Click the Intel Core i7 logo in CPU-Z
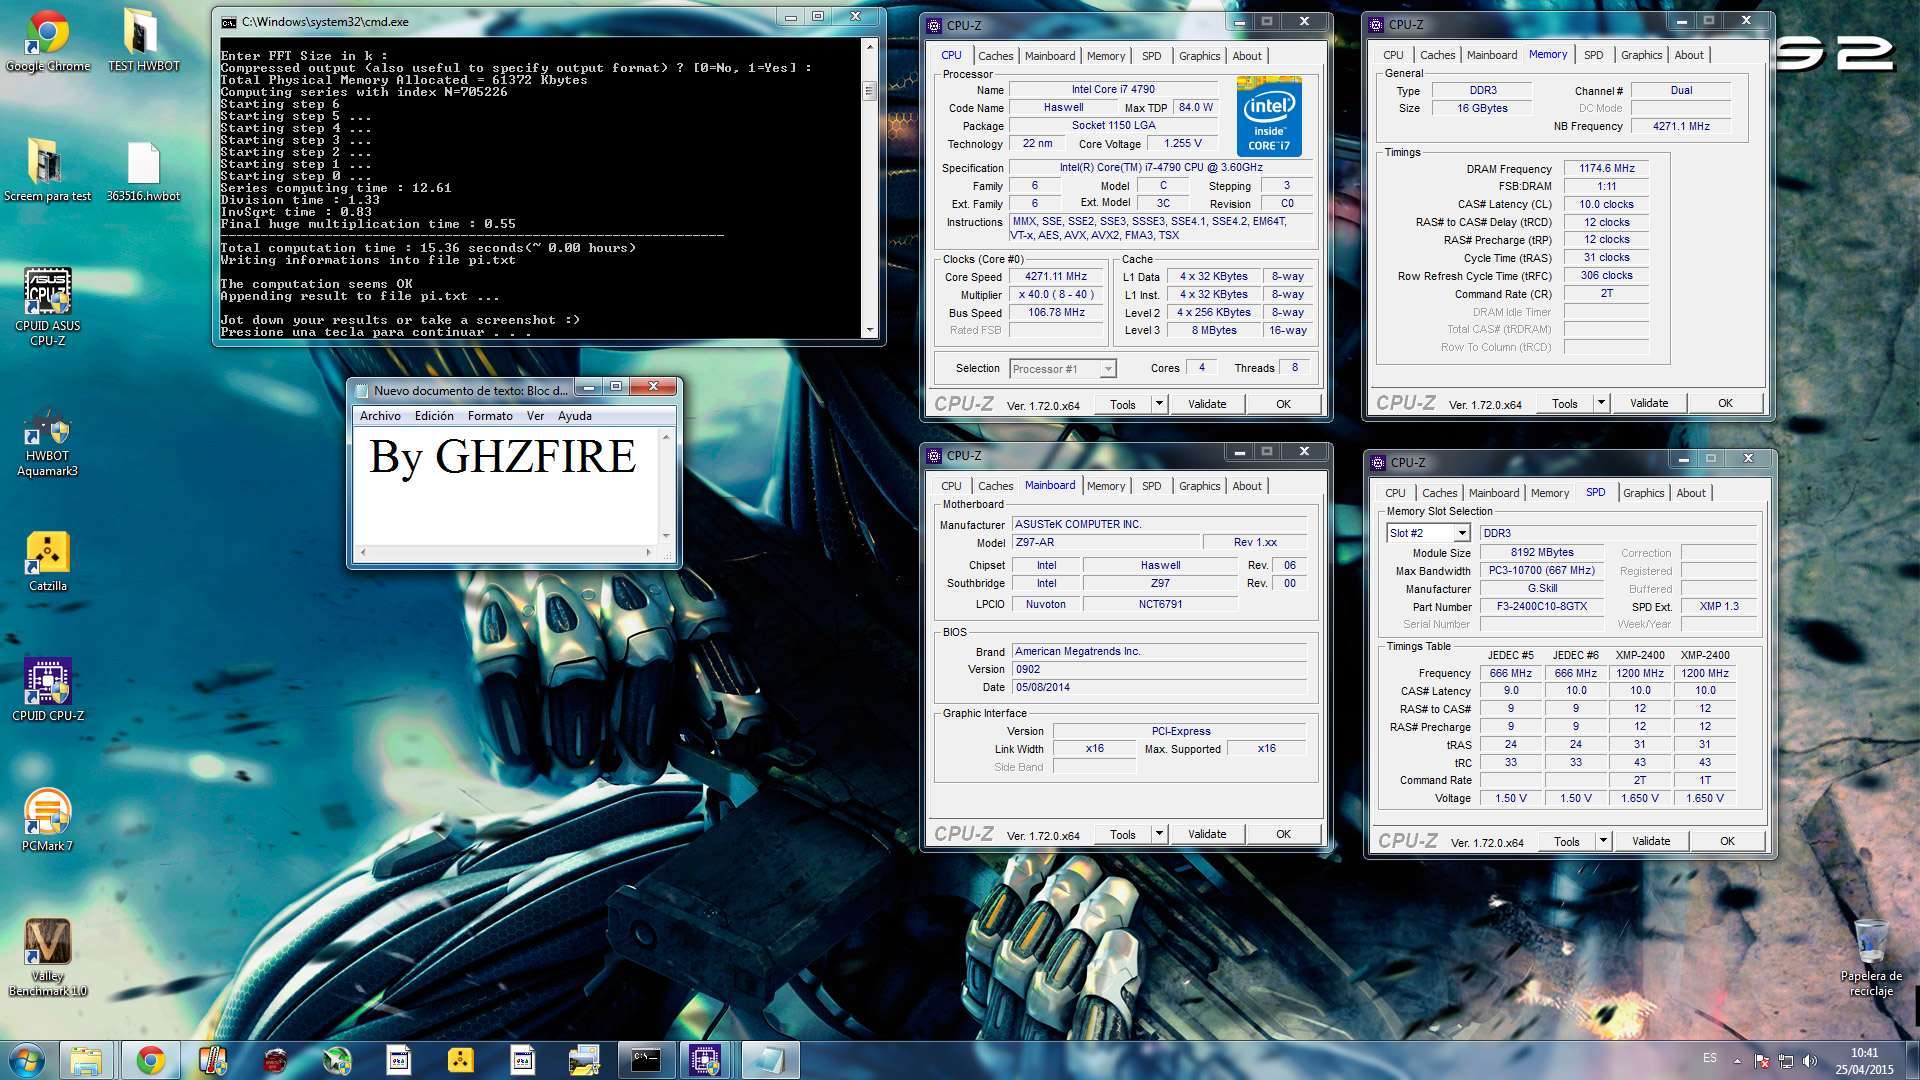1920x1080 pixels. [1269, 117]
